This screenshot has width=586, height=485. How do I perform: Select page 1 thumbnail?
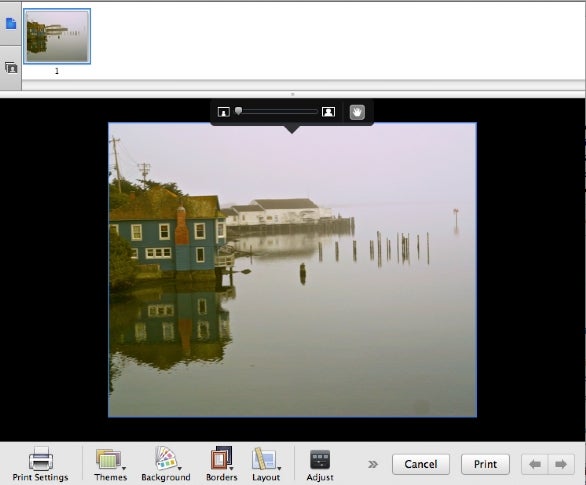coord(57,36)
